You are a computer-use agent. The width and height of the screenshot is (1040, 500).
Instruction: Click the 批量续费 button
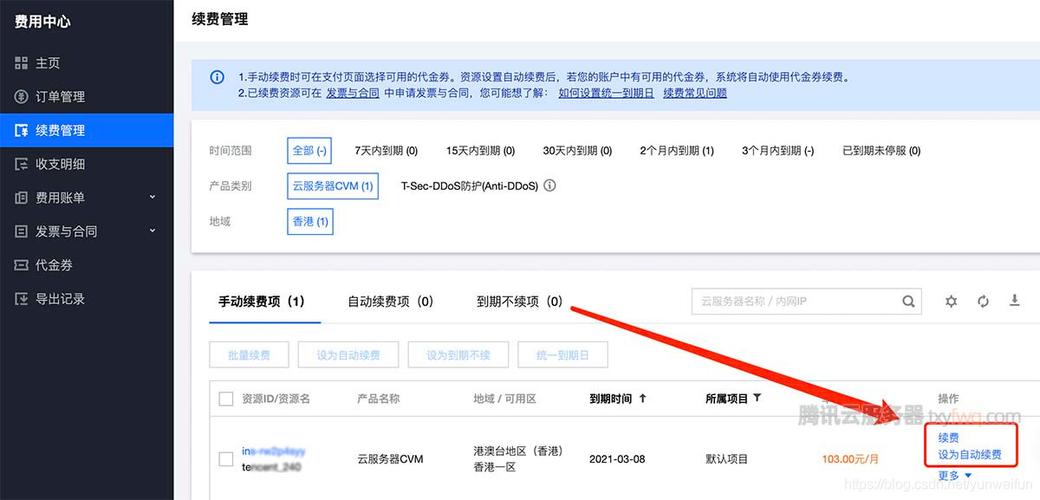[249, 355]
